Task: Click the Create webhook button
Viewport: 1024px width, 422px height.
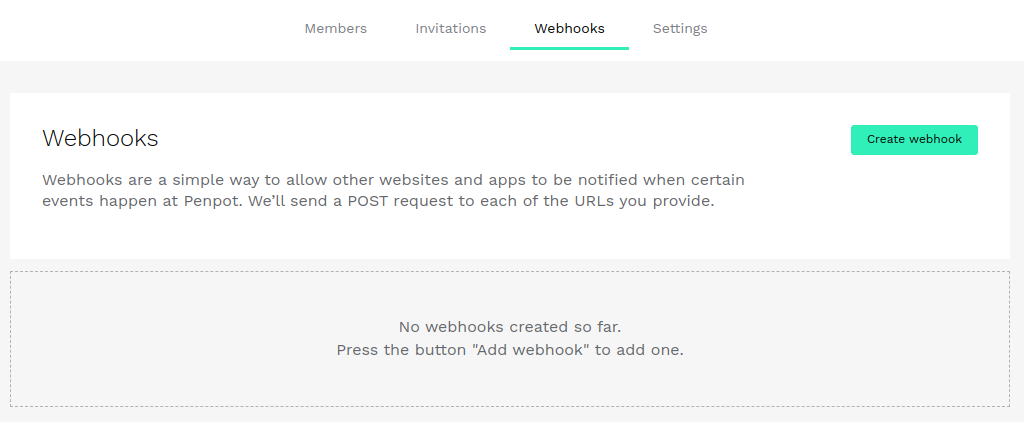Action: (914, 140)
